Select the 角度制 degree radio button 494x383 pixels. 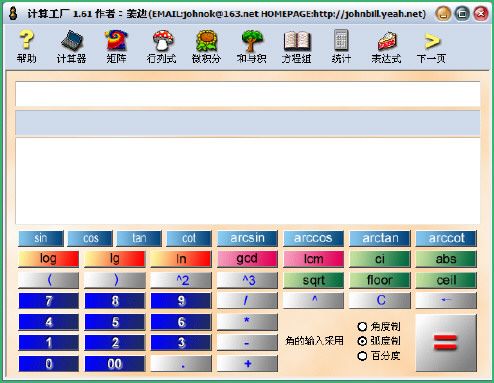pyautogui.click(x=362, y=326)
